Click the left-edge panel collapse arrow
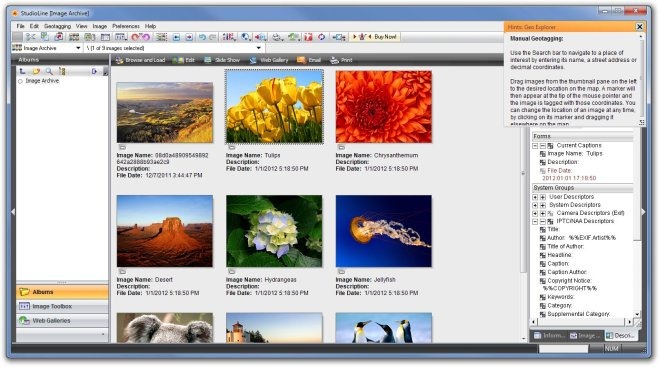Image resolution: width=660 pixels, height=367 pixels. coord(13,212)
